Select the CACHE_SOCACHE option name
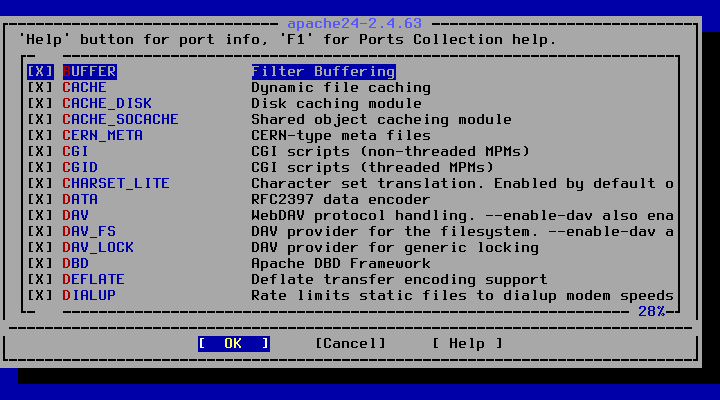The width and height of the screenshot is (720, 400). pos(120,120)
